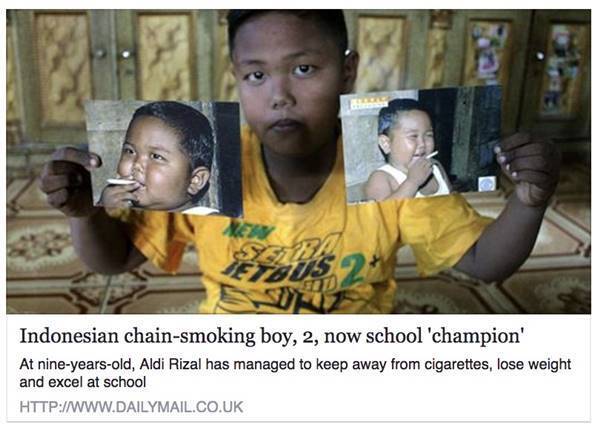Click the left held photo of toddler smoking
This screenshot has width=600, height=424.
(163, 158)
